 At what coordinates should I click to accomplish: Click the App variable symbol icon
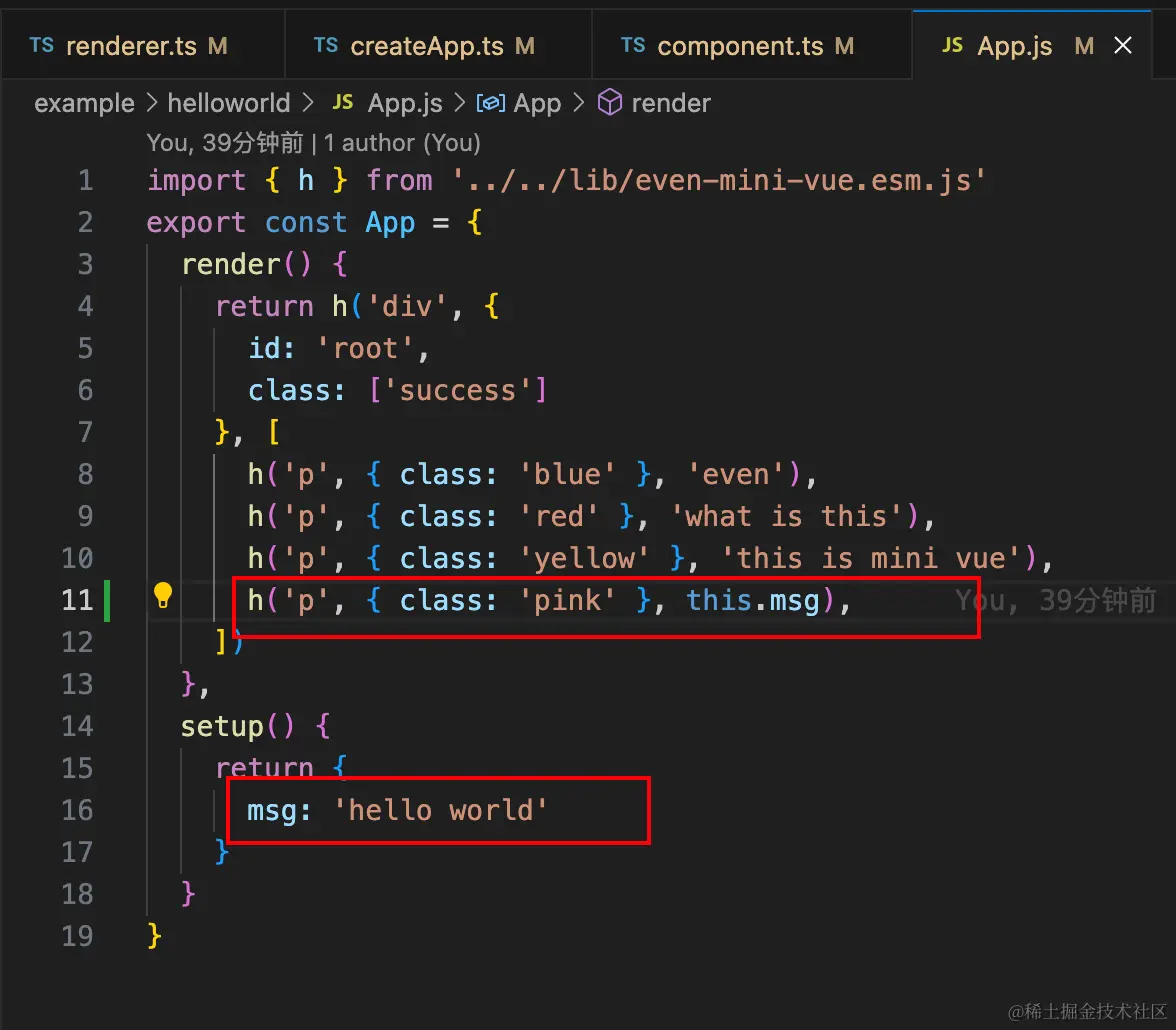point(490,103)
